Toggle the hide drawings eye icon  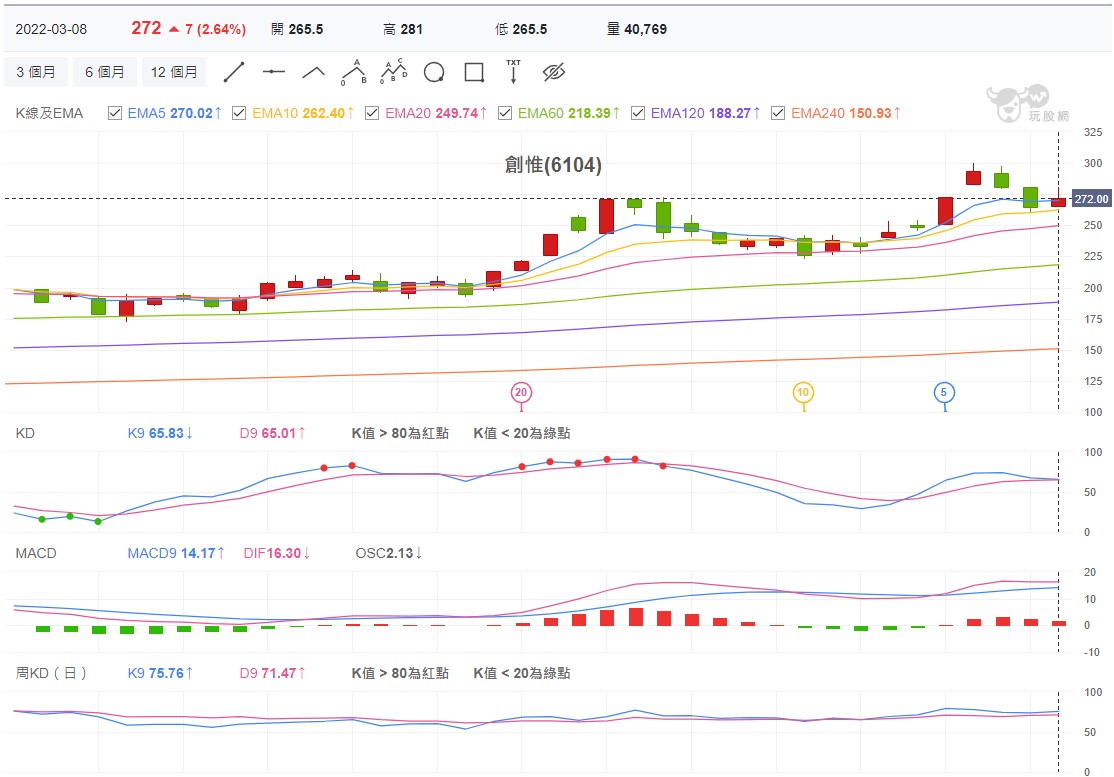pos(553,72)
